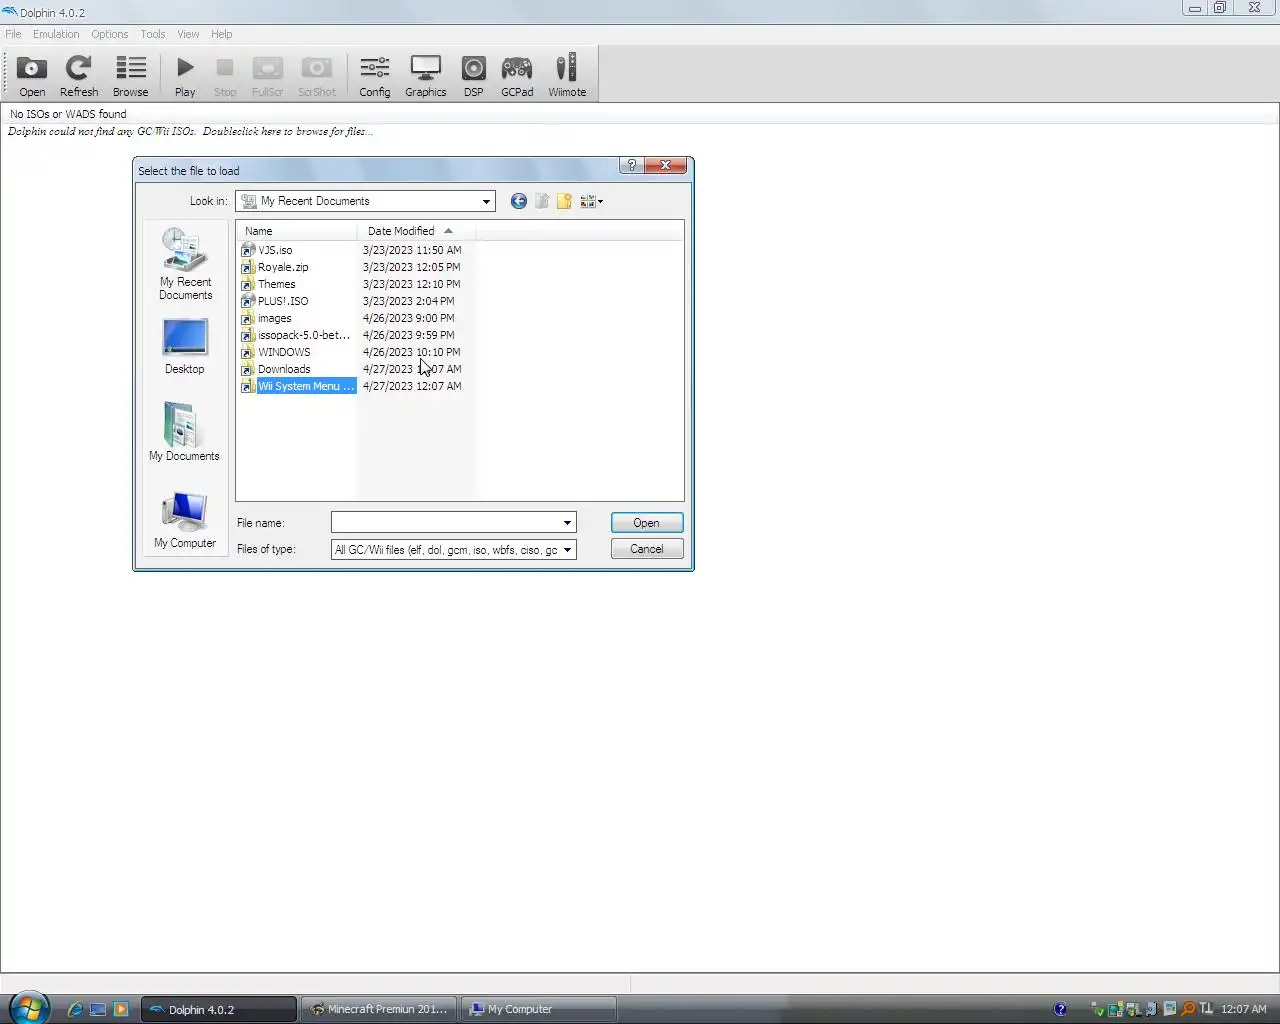Open Wiimote settings from the toolbar
Screen dimensions: 1280x1024
click(x=567, y=76)
